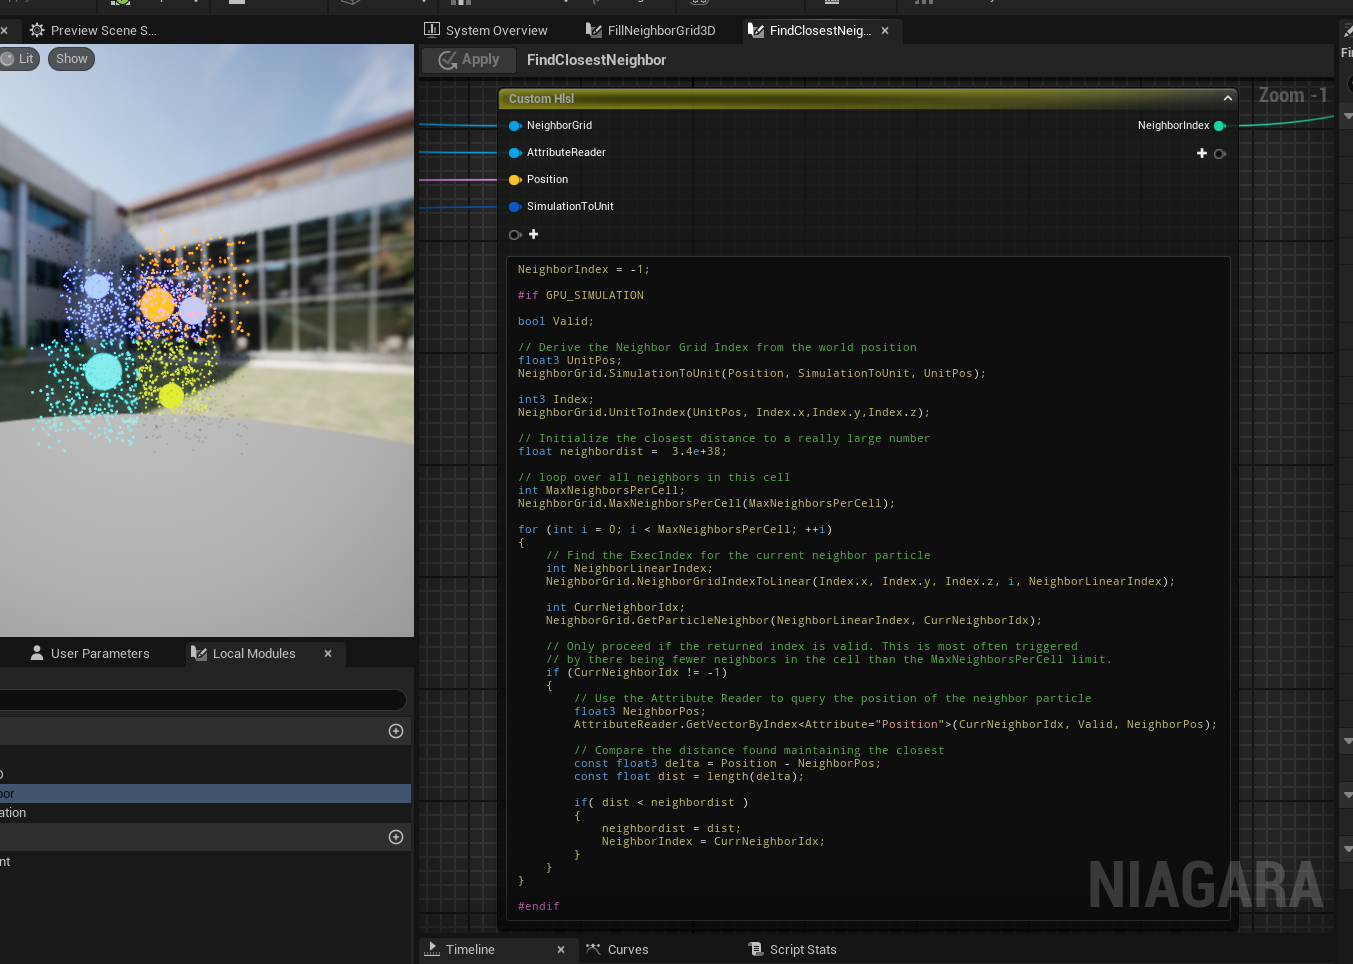
Task: Click the lower circled plus in Local Modules
Action: click(x=396, y=837)
